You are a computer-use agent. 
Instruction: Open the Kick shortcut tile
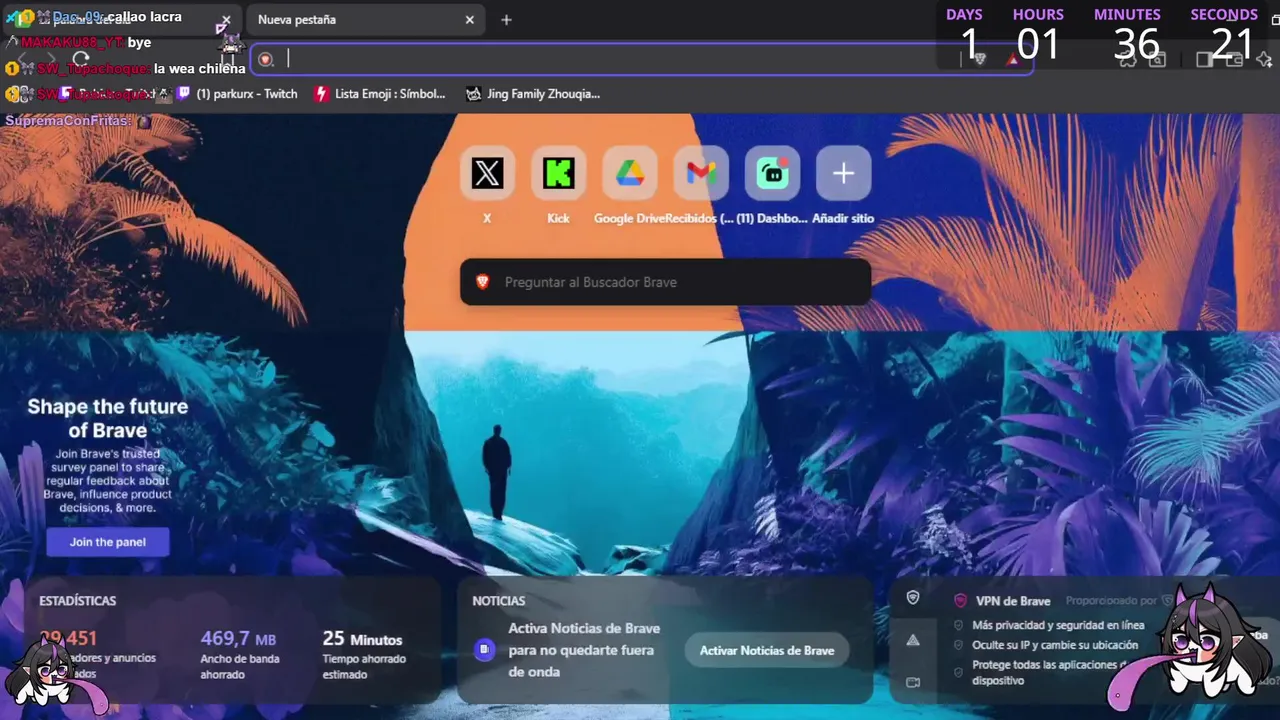coord(558,173)
